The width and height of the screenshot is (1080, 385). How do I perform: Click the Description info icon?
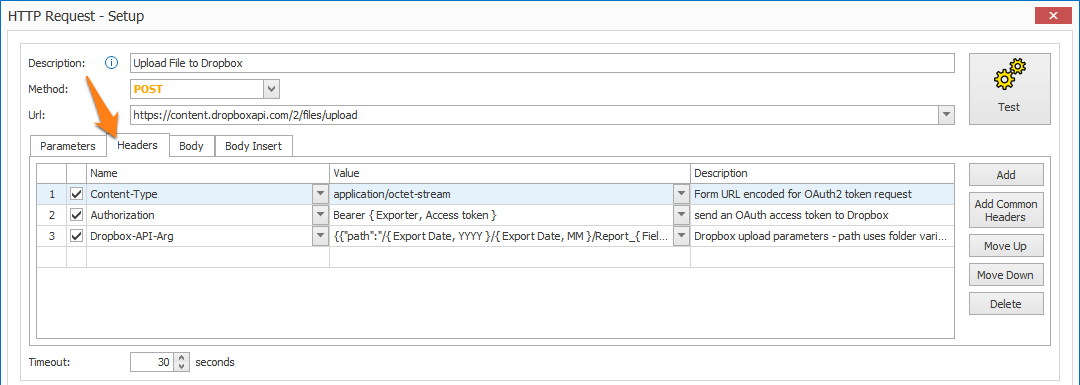(x=112, y=63)
